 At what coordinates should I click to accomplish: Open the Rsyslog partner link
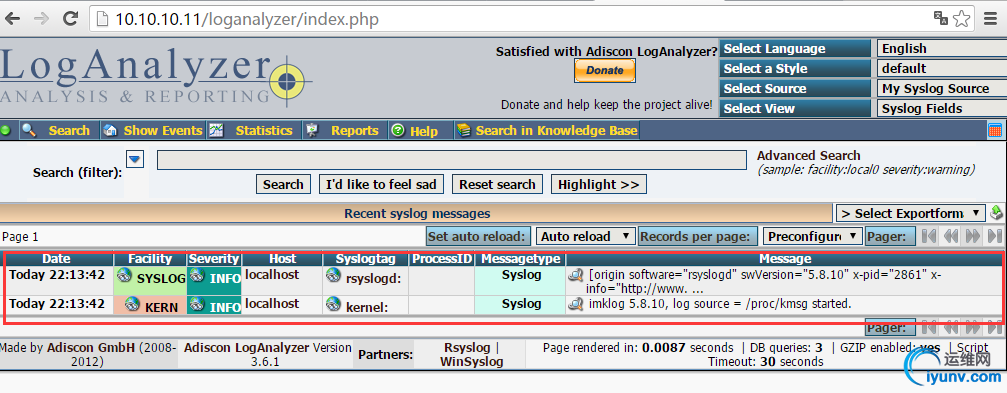467,347
